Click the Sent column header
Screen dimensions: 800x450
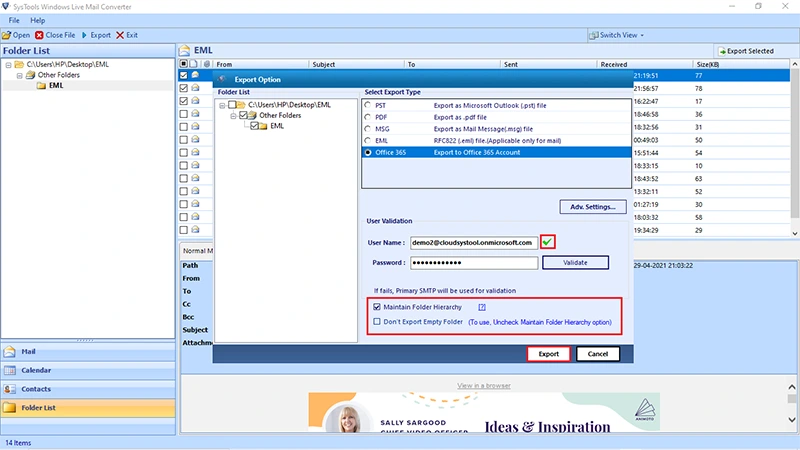click(548, 64)
